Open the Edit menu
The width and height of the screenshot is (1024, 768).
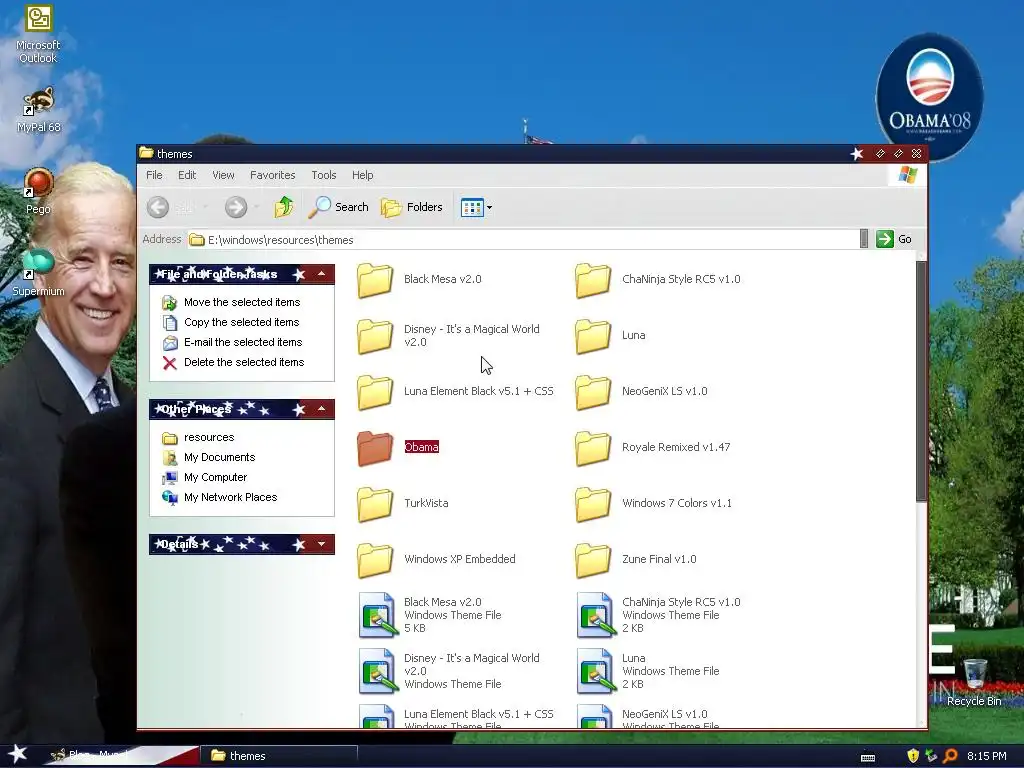[x=187, y=175]
